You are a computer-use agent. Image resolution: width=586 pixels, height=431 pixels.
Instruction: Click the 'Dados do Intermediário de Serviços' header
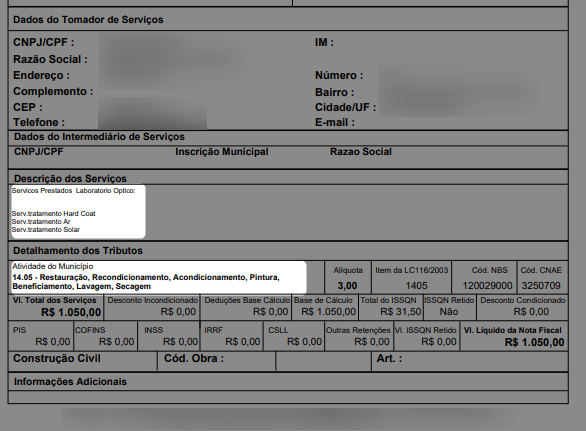(x=99, y=136)
